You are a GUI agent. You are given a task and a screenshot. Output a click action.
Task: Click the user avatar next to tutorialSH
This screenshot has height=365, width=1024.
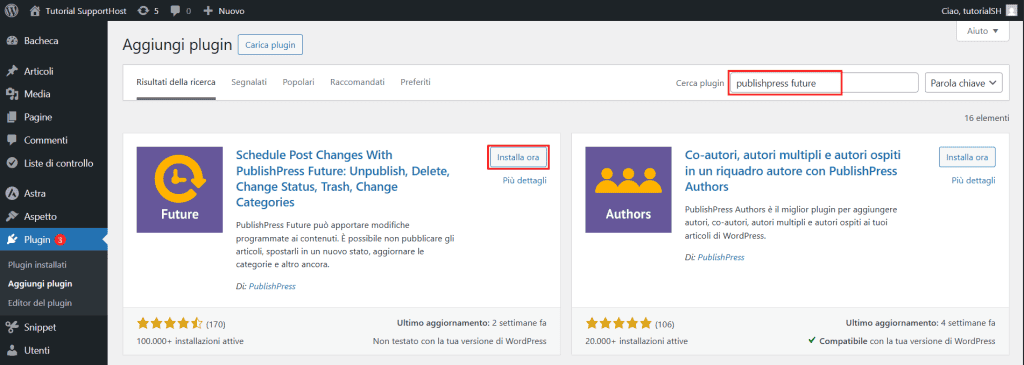[x=1011, y=10]
